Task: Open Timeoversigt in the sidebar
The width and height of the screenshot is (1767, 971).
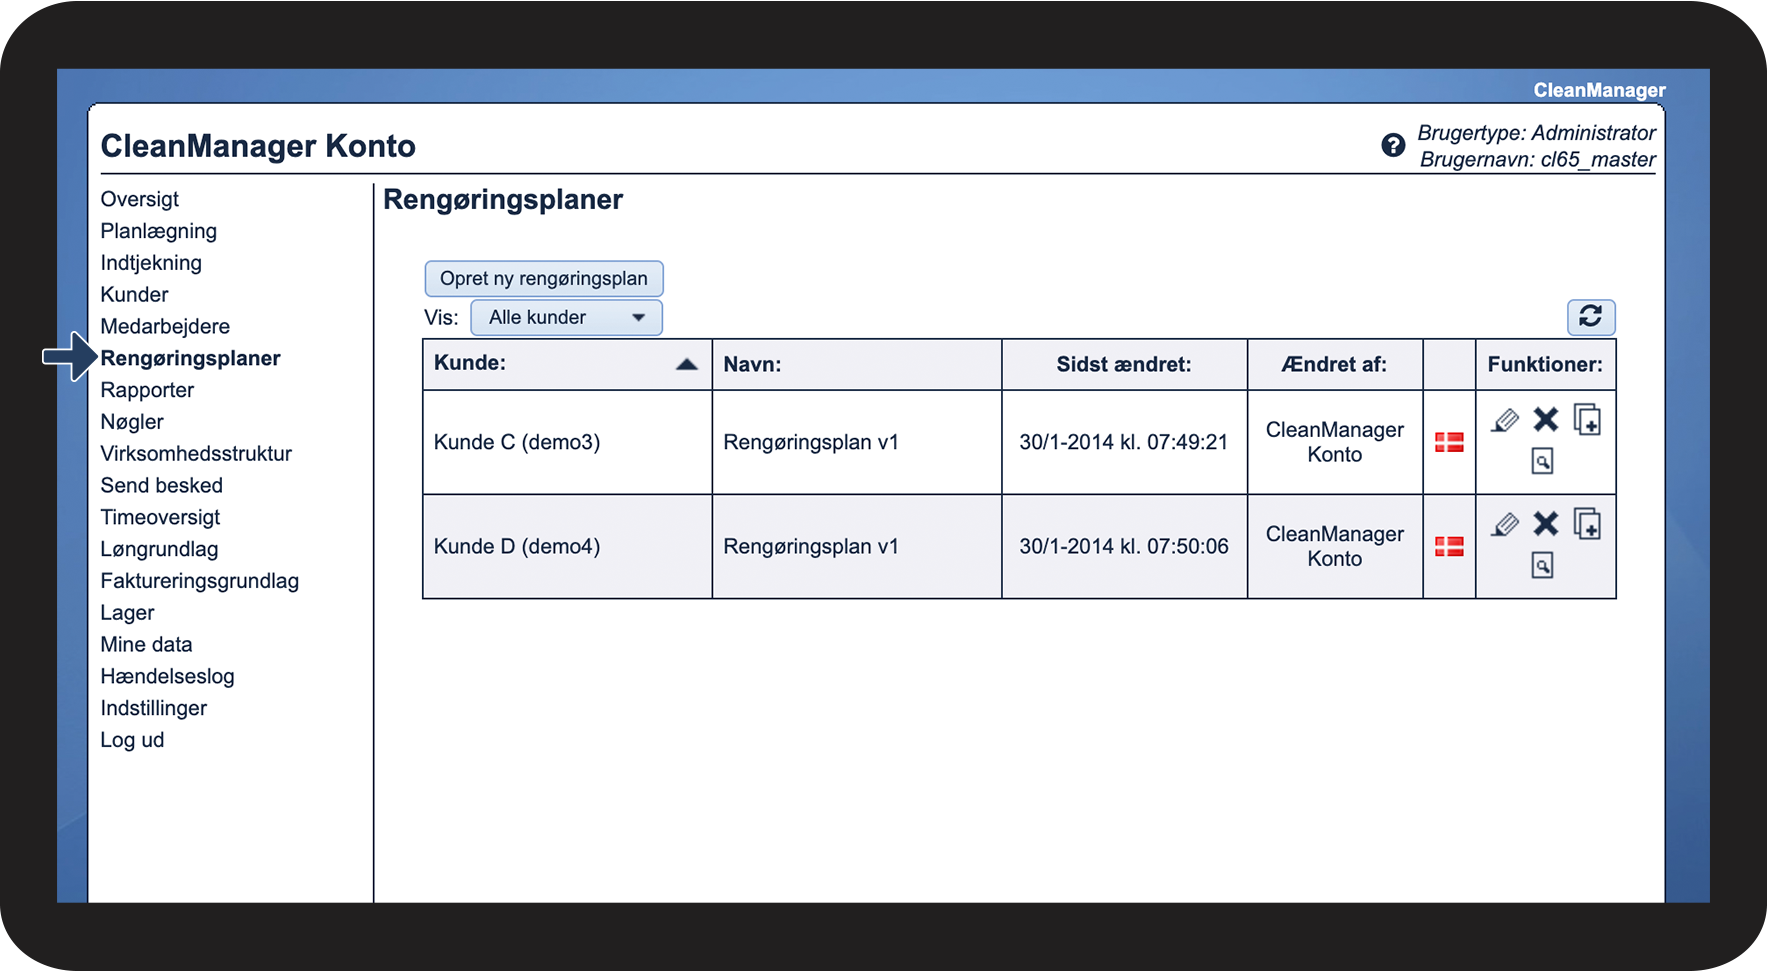Action: 160,518
